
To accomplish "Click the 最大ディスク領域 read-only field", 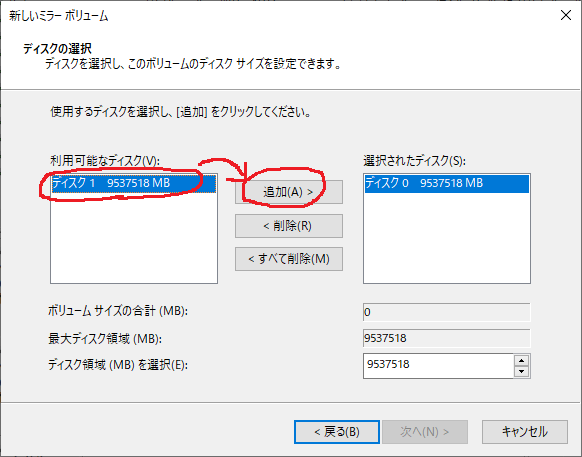I will (447, 338).
